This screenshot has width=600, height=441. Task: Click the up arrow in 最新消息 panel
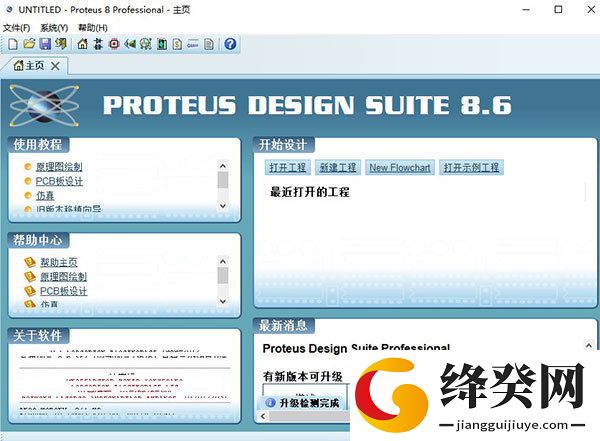tap(589, 345)
